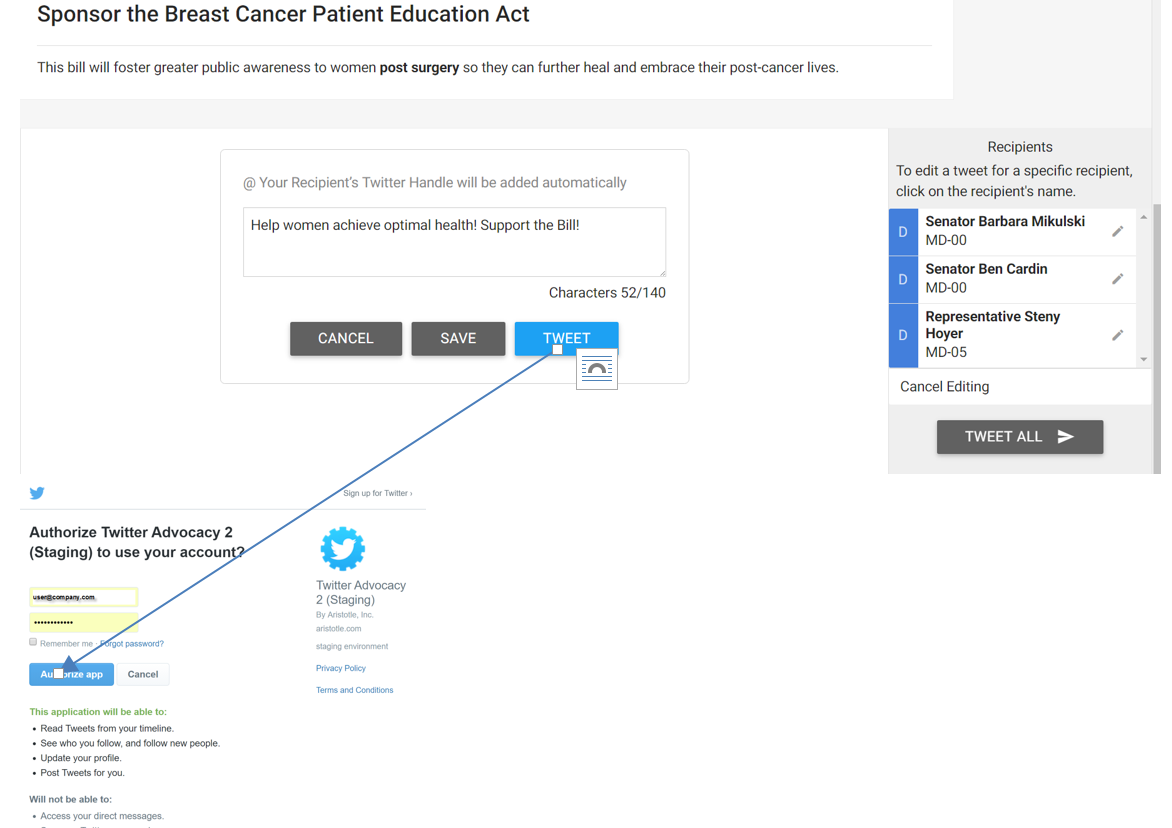Click edit pencil beside Senator Ben Cardin
1172x828 pixels.
[1117, 278]
